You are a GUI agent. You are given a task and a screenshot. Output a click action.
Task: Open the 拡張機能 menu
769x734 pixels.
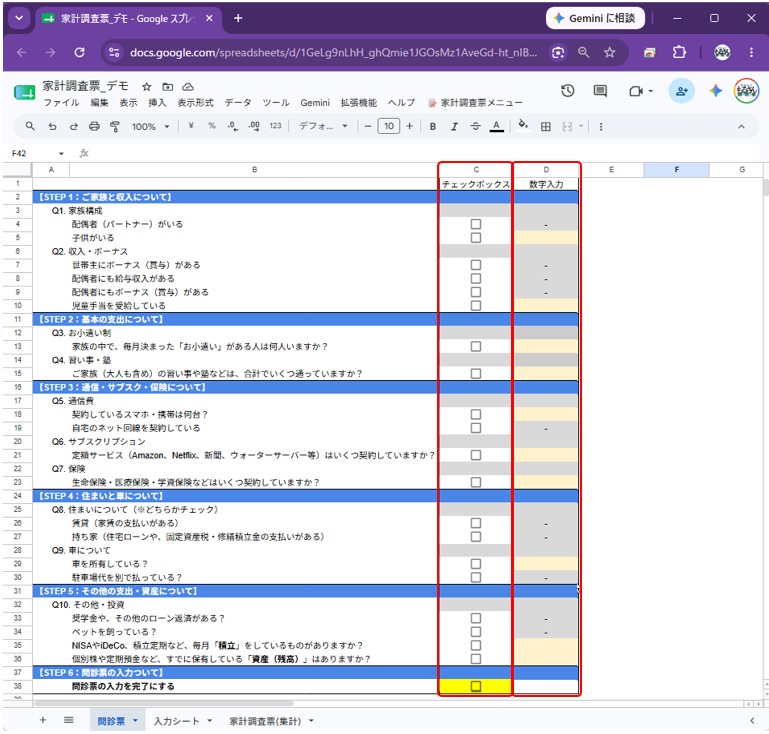(359, 102)
